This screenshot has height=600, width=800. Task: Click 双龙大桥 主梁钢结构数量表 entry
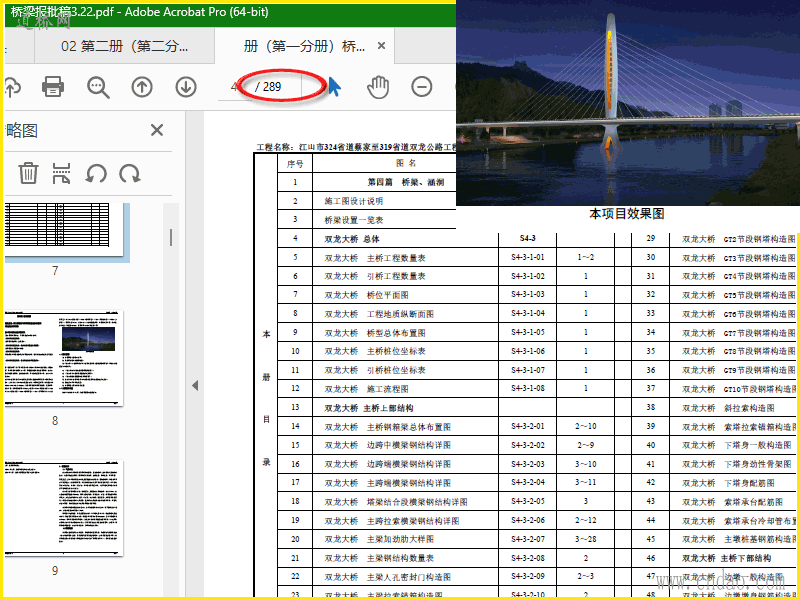[x=379, y=558]
